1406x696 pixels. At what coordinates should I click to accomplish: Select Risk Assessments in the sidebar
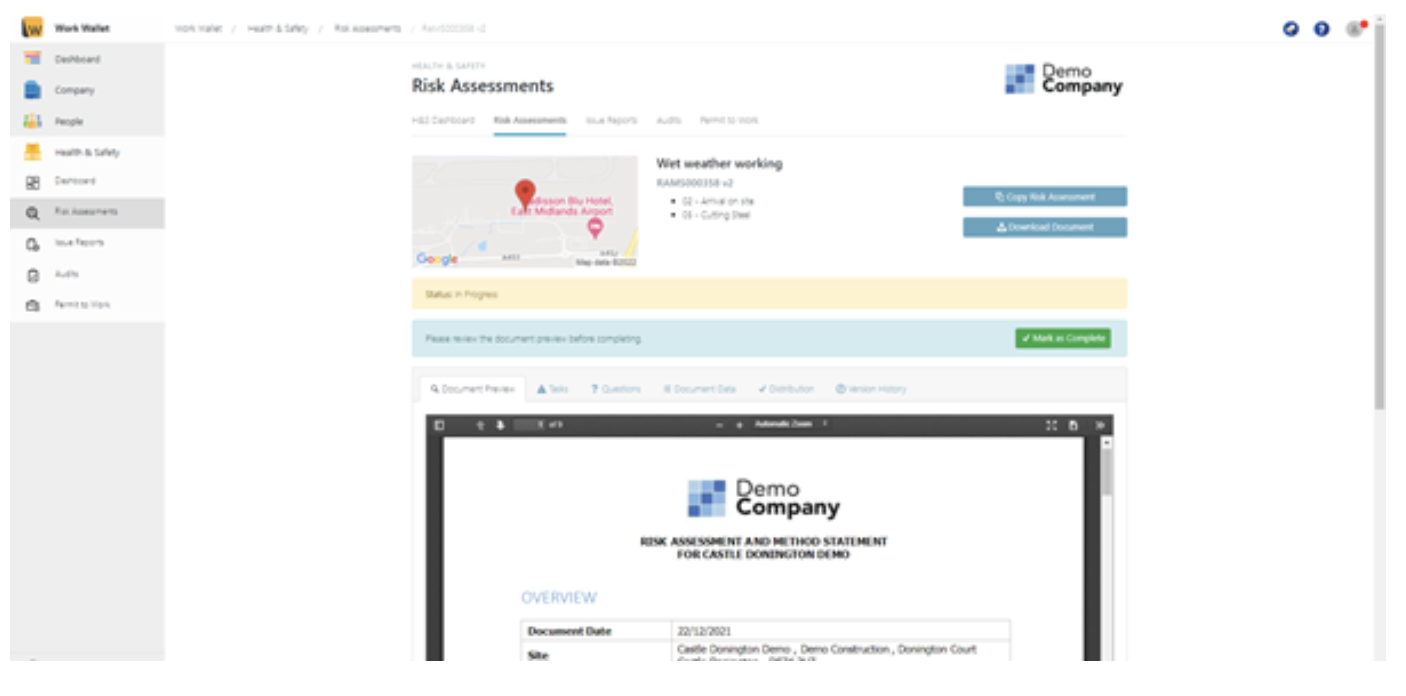coord(87,212)
